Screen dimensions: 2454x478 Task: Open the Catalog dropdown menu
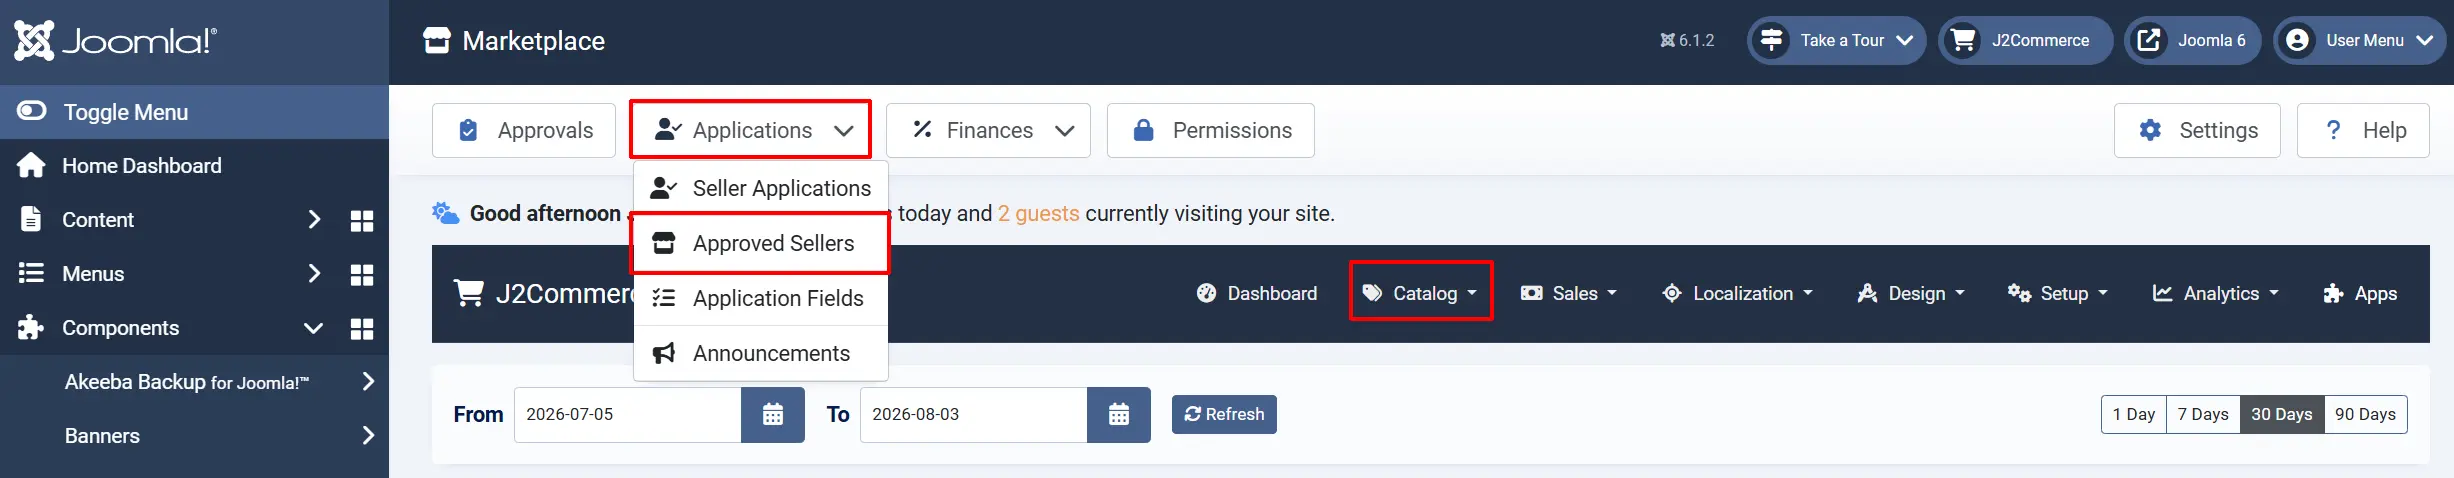coord(1421,293)
